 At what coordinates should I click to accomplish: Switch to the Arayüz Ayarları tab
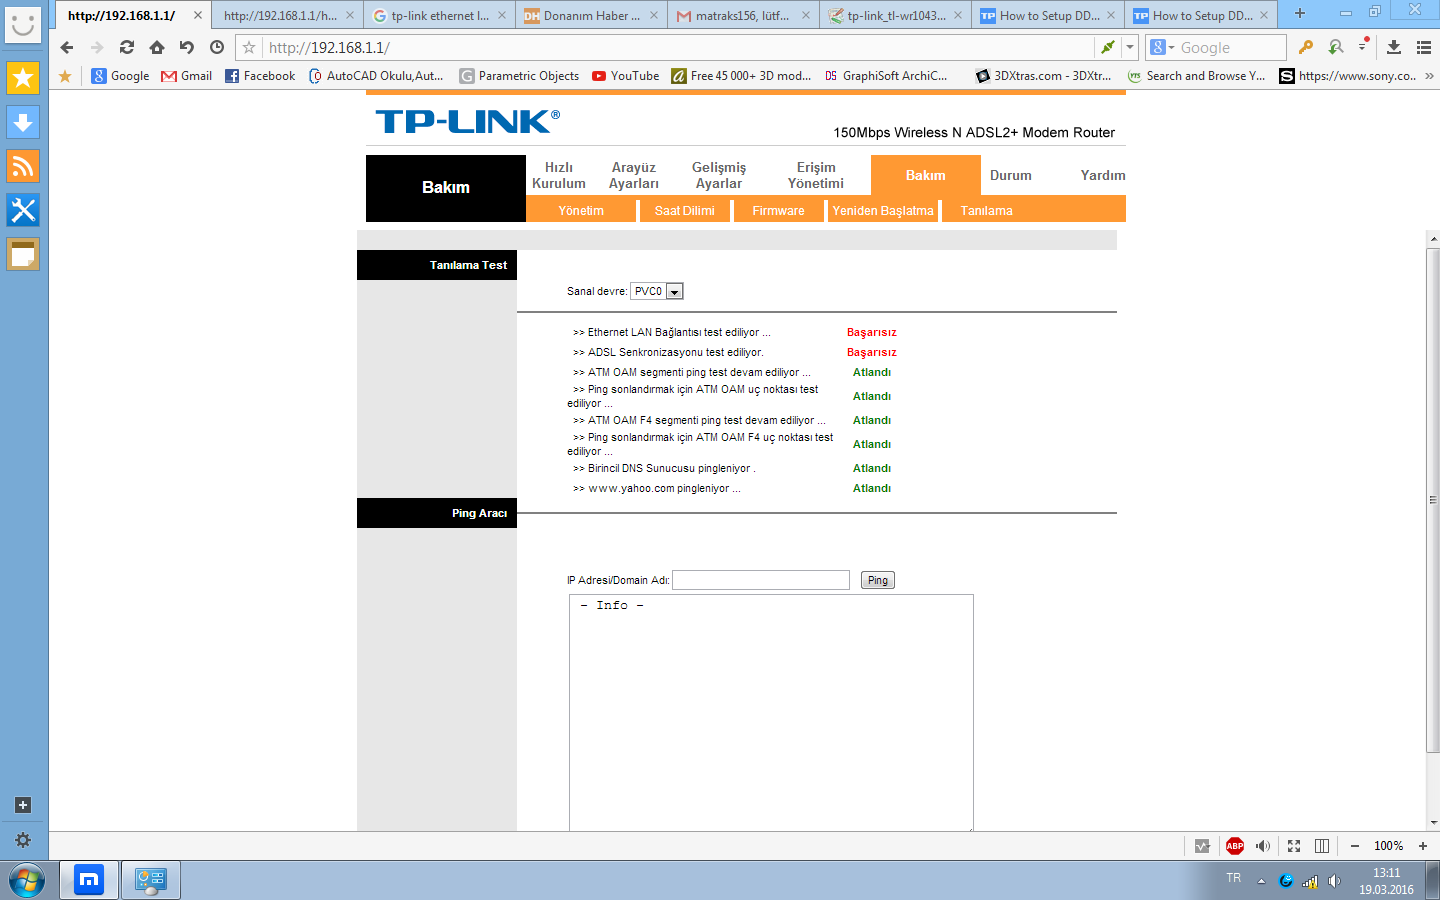click(x=634, y=175)
